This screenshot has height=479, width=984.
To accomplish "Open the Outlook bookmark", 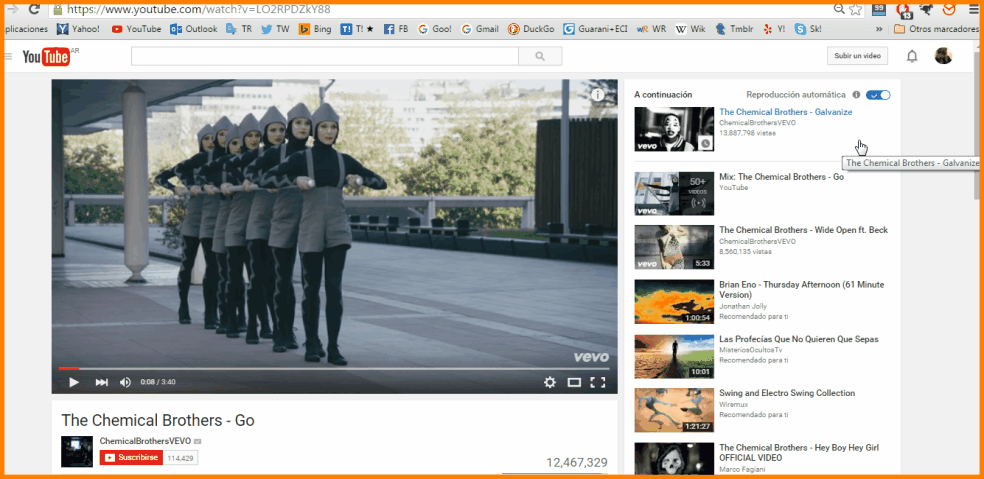I will pos(194,29).
